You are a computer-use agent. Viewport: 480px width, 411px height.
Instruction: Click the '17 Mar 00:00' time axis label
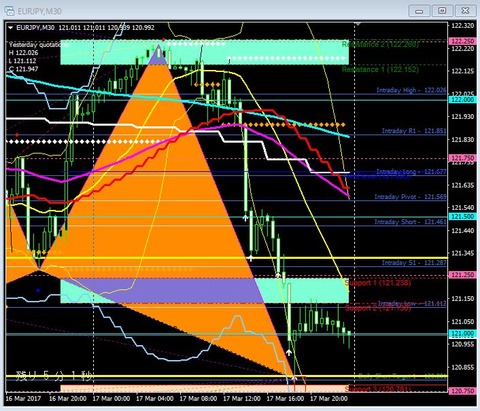(x=111, y=398)
